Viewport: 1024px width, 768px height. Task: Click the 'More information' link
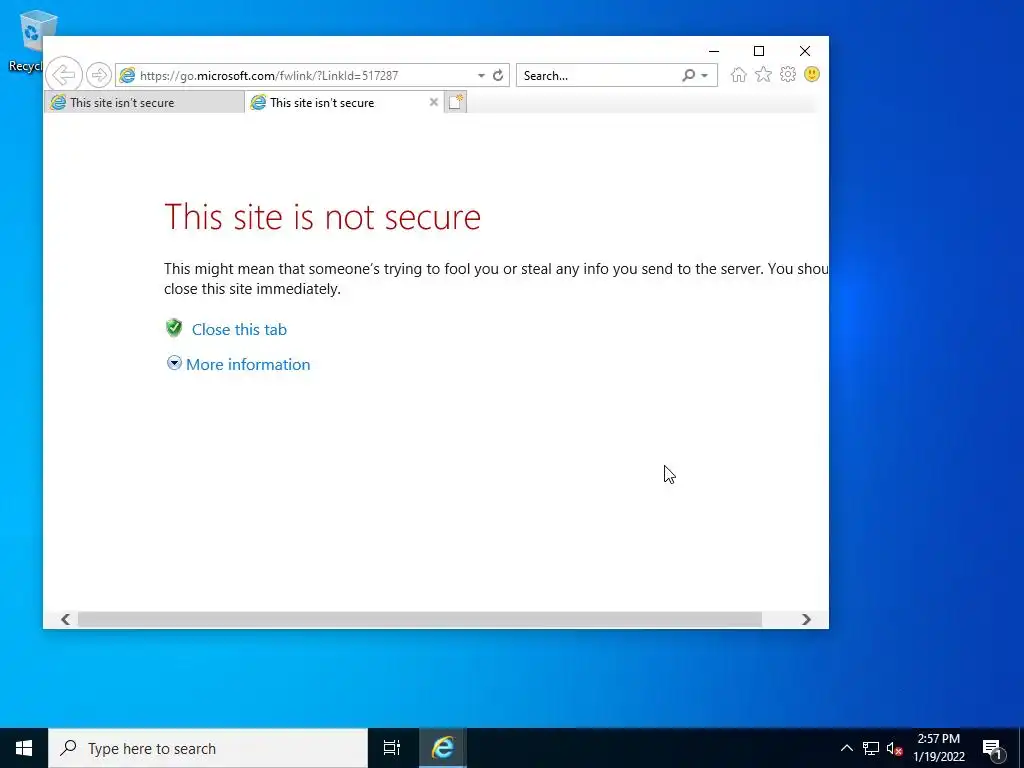click(x=248, y=364)
